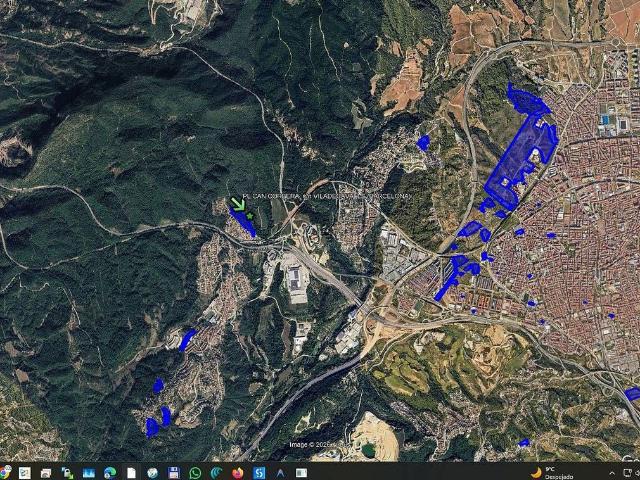Click the PL CAN CORDERA placemark label
This screenshot has width=640, height=480.
(327, 197)
